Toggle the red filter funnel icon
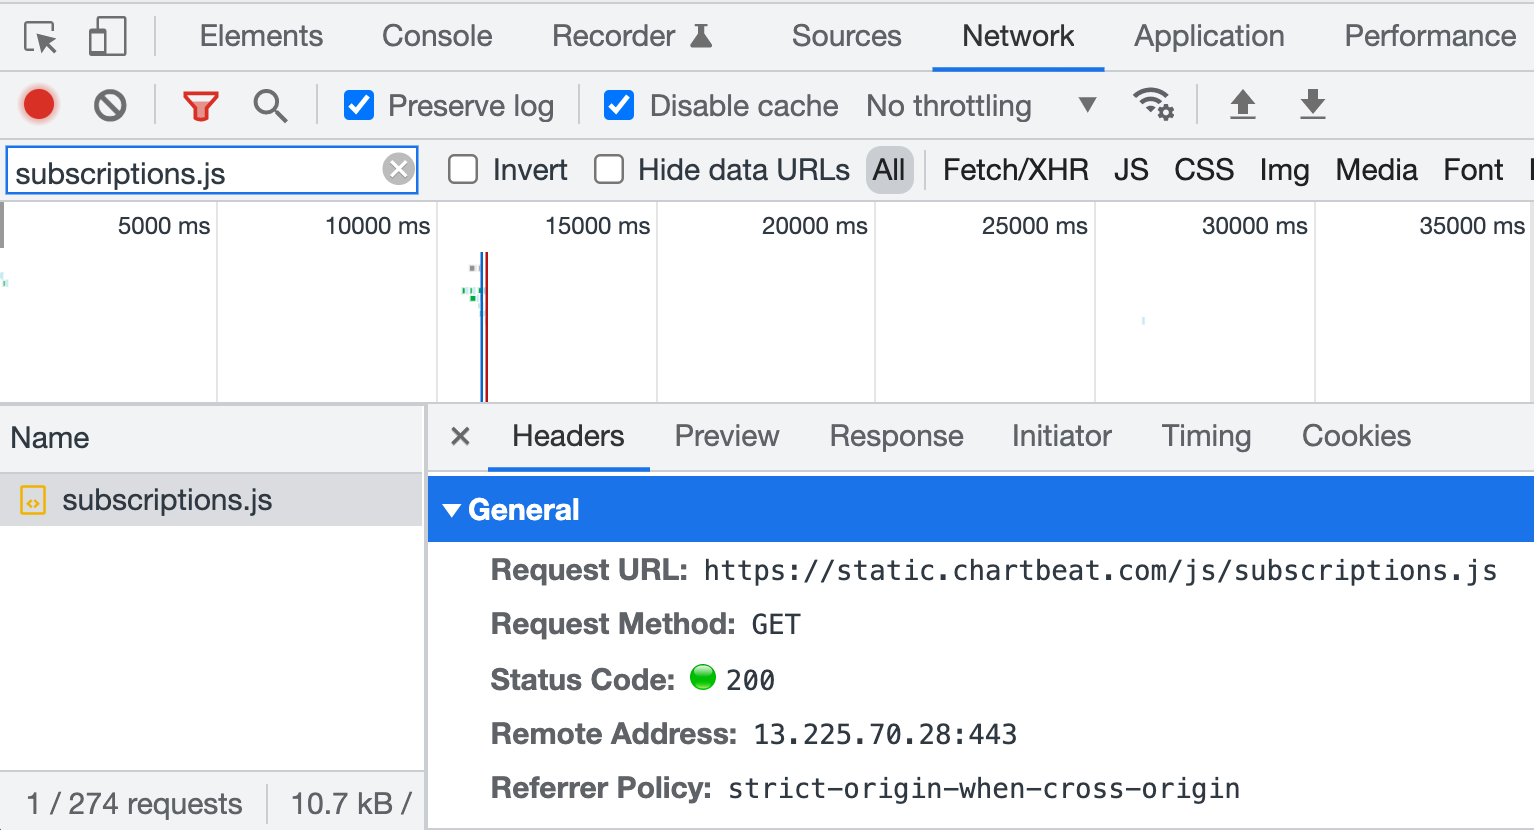Screen dimensions: 1534x830 (200, 105)
